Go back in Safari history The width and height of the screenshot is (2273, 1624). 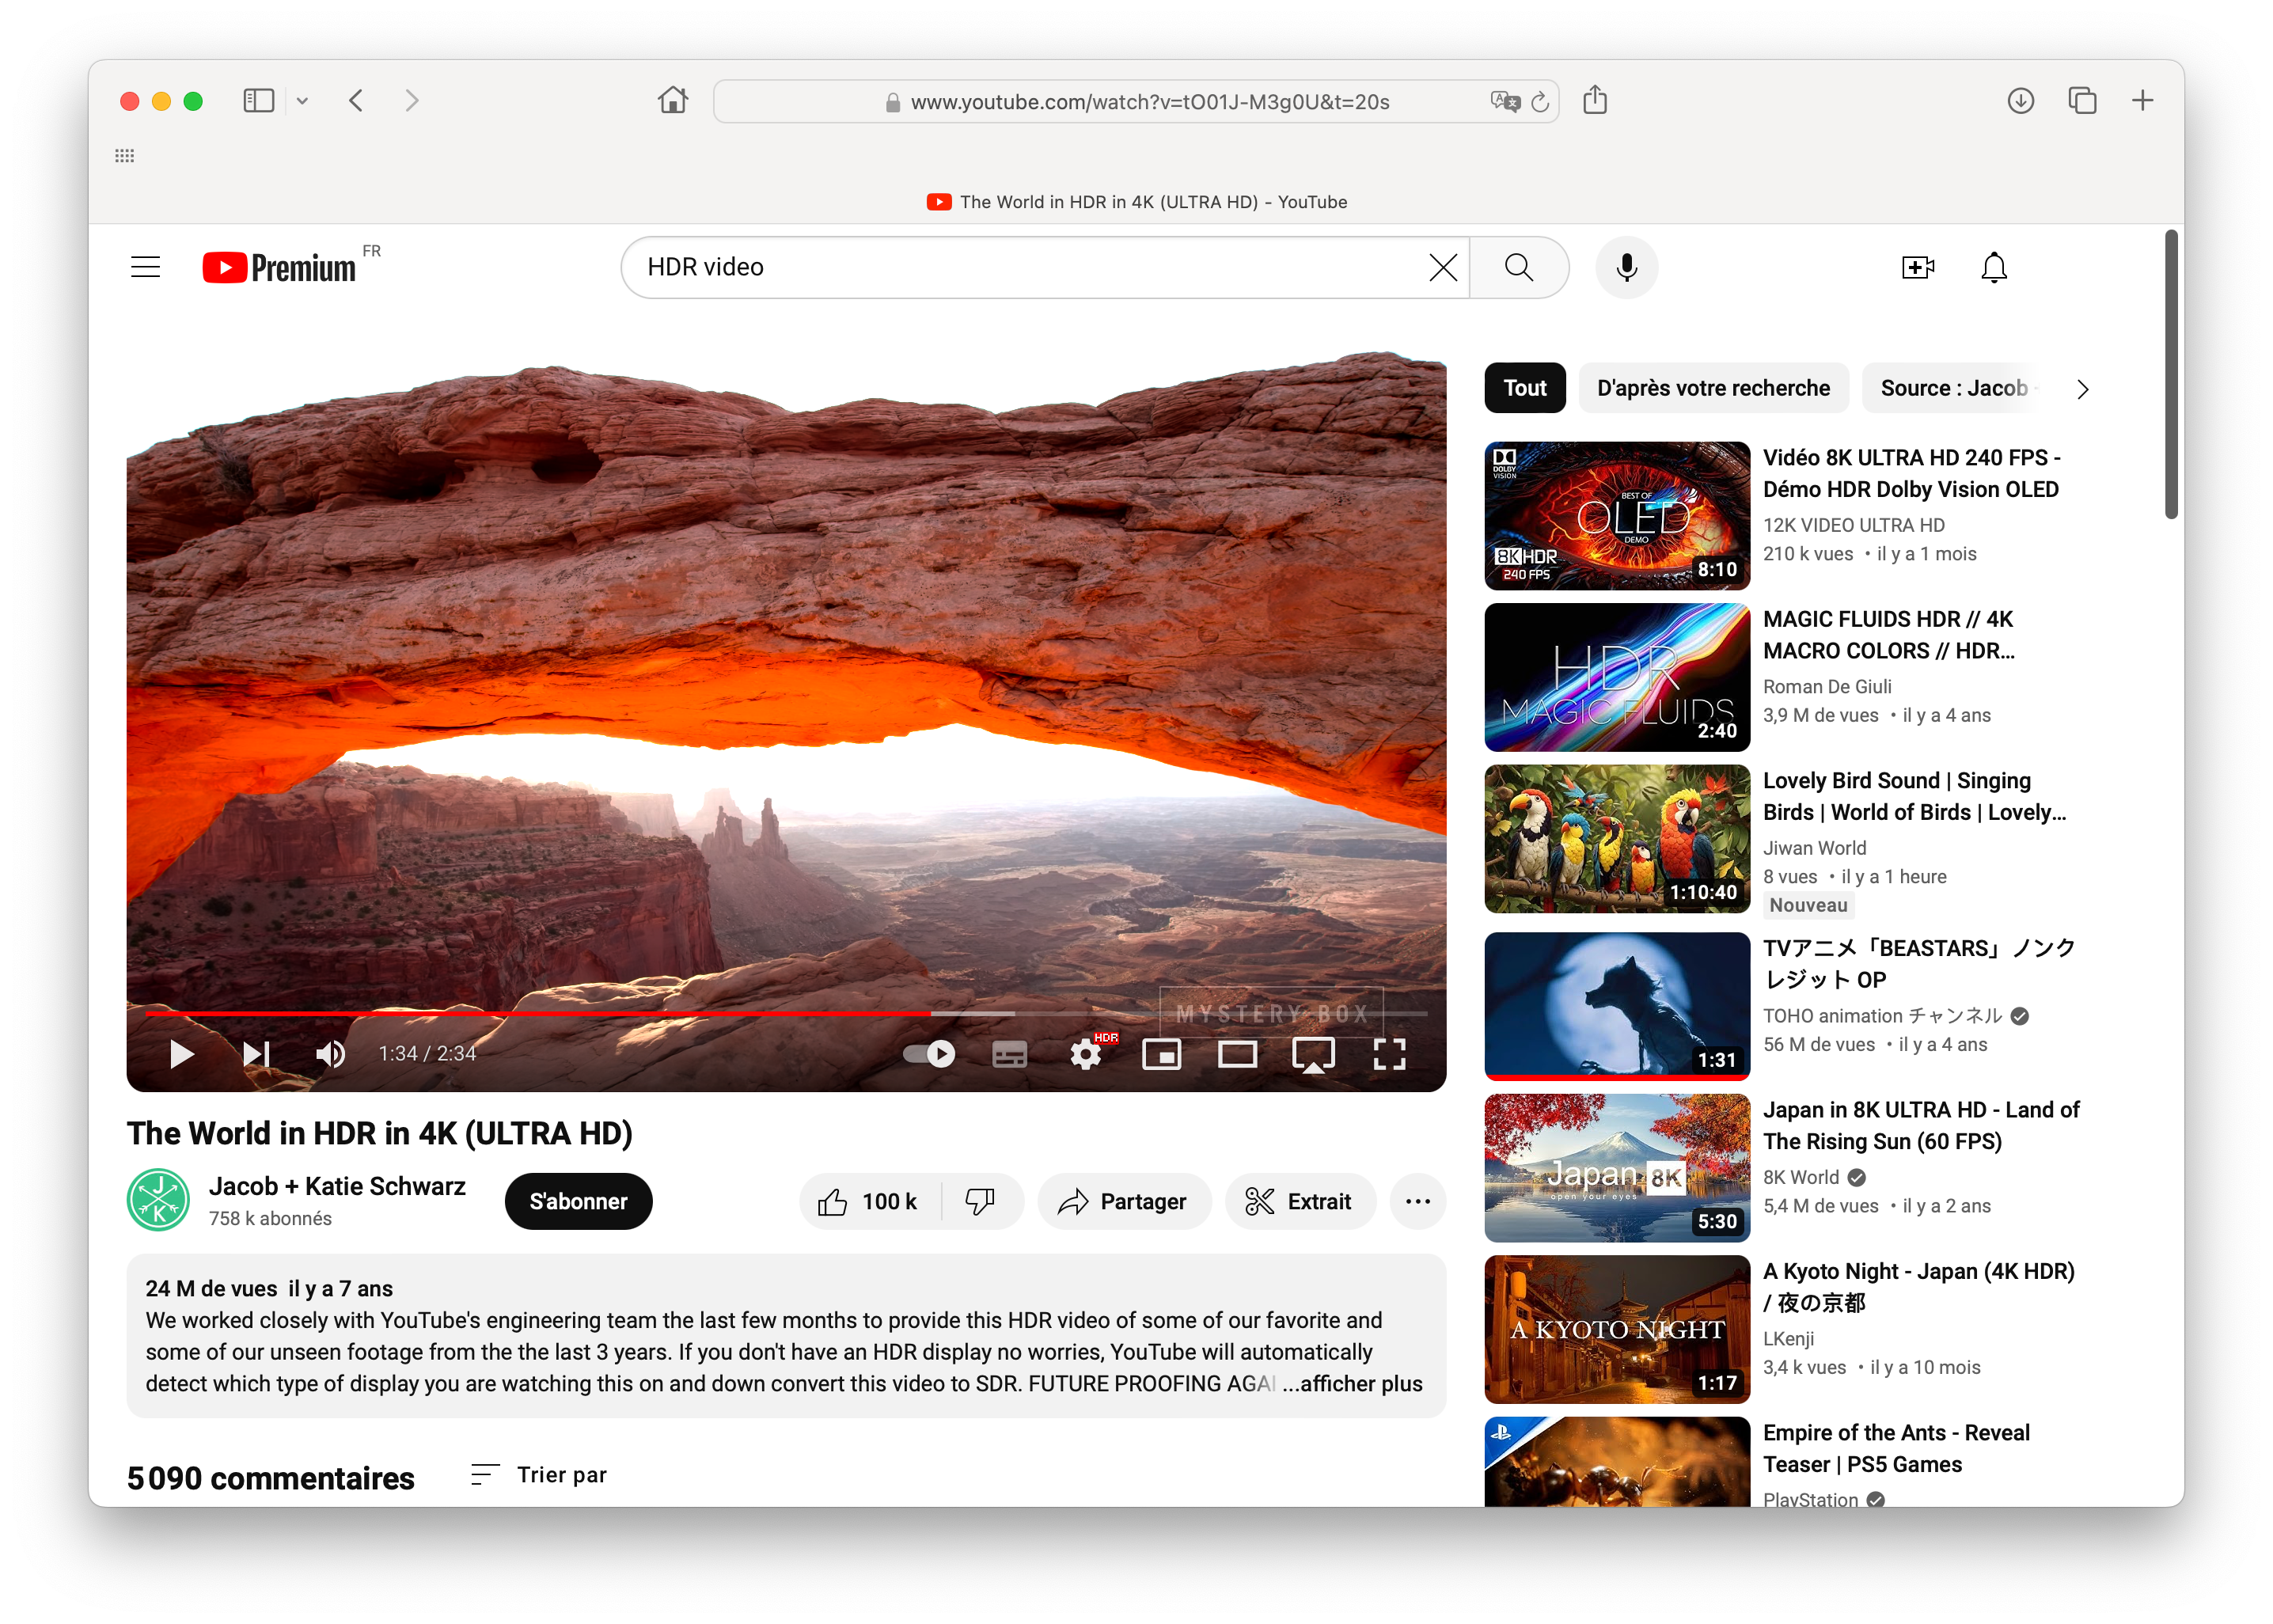(x=356, y=100)
